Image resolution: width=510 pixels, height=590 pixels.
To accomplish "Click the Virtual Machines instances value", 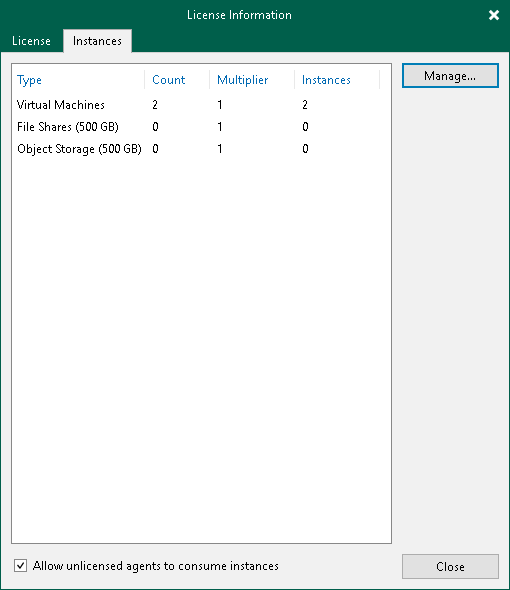I will point(305,105).
